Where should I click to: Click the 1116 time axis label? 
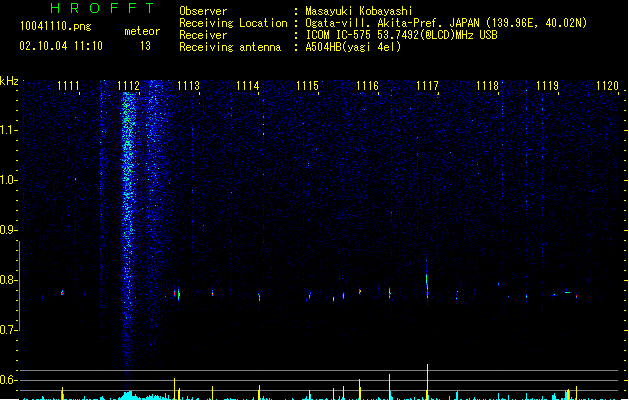[367, 86]
